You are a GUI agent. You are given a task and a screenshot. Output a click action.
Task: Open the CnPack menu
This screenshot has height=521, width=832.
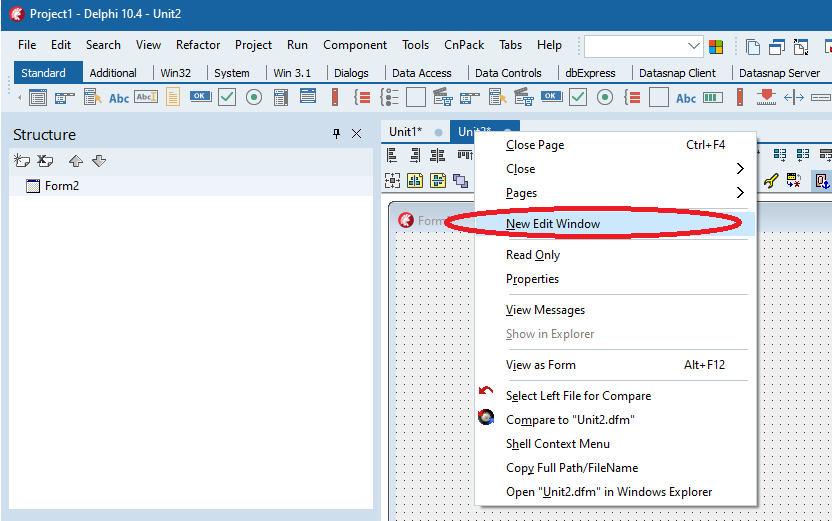pyautogui.click(x=464, y=45)
